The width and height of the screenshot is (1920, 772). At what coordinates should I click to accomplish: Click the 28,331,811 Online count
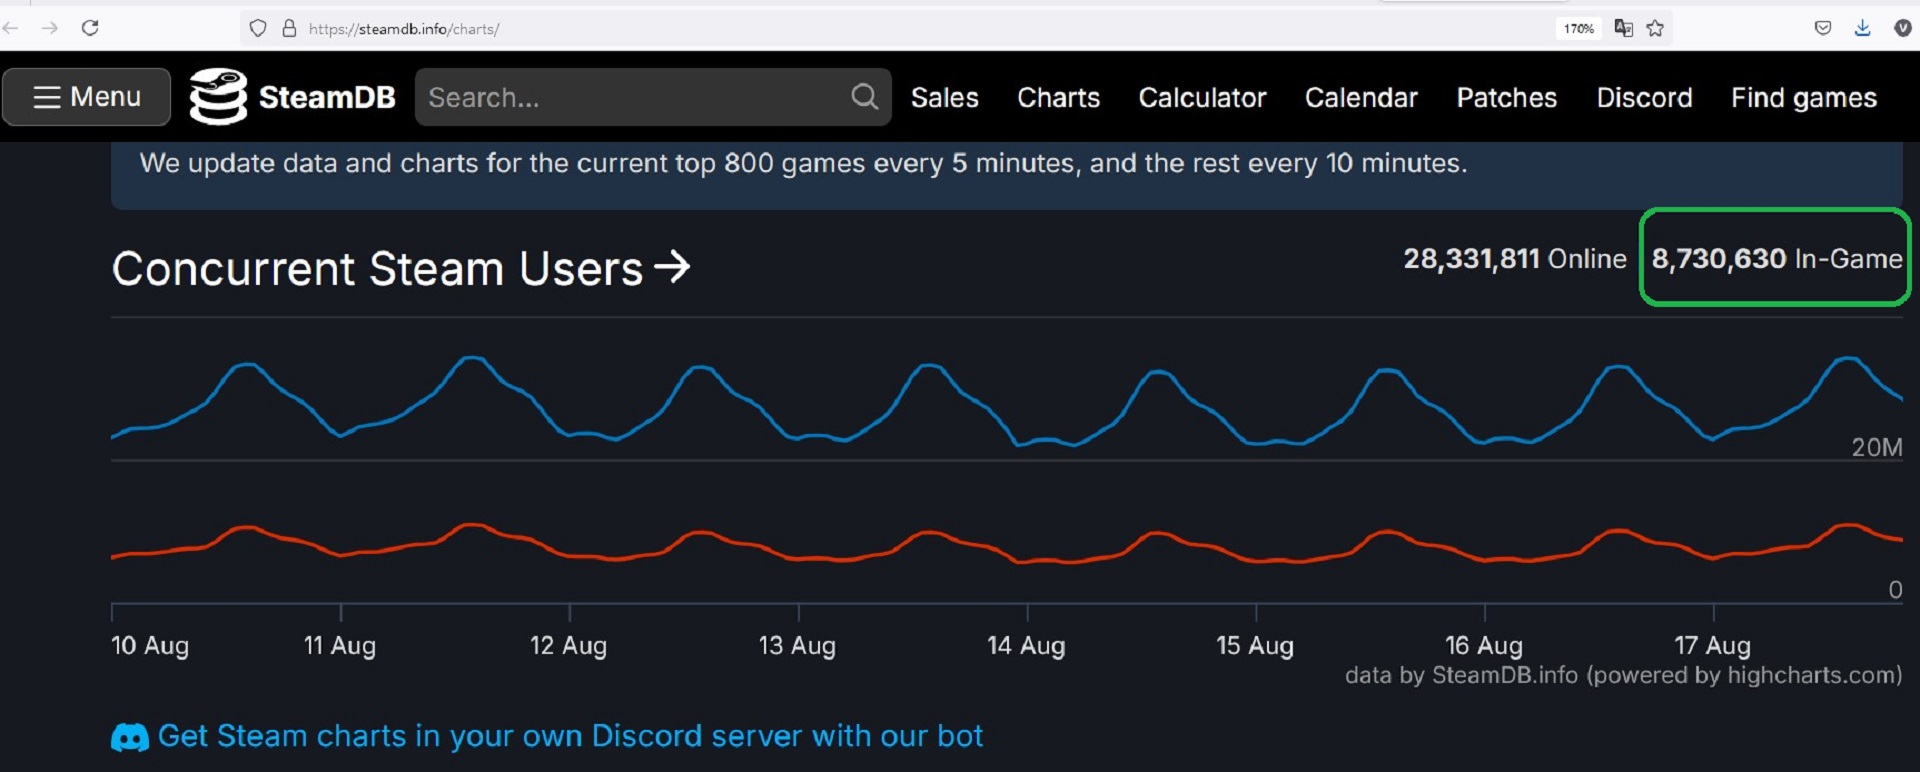(x=1515, y=259)
